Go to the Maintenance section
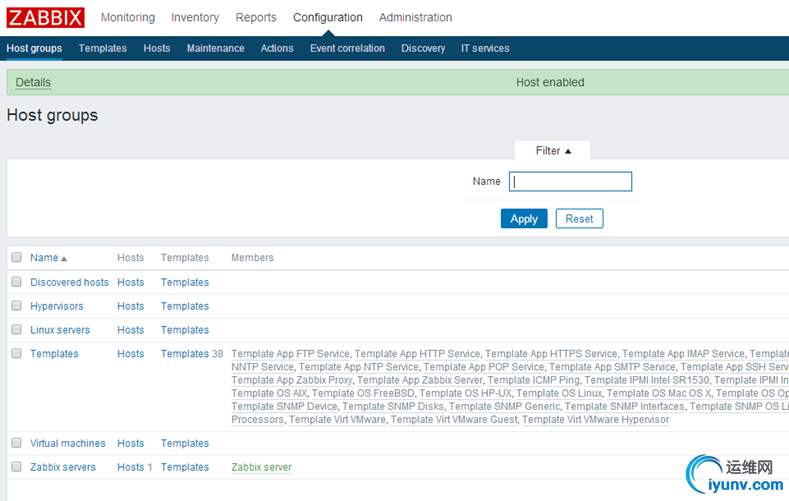This screenshot has width=789, height=501. pos(215,48)
